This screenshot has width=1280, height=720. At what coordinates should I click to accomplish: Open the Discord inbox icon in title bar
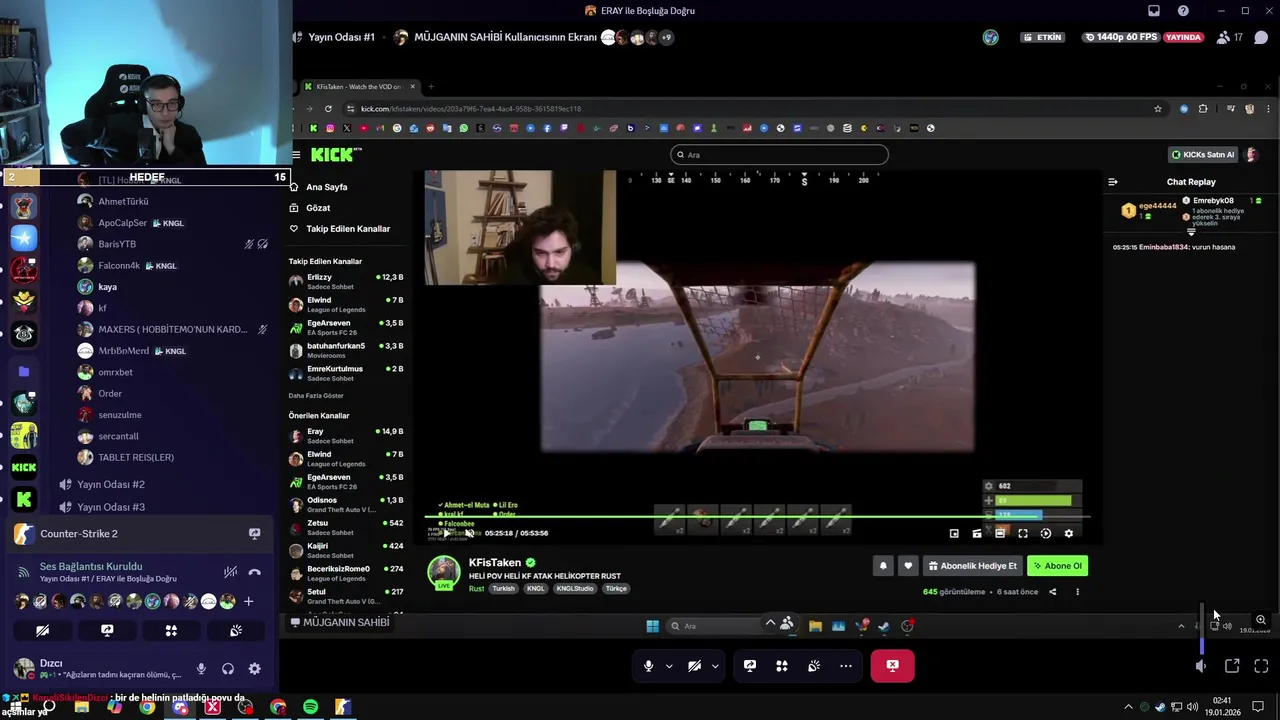(x=1153, y=11)
